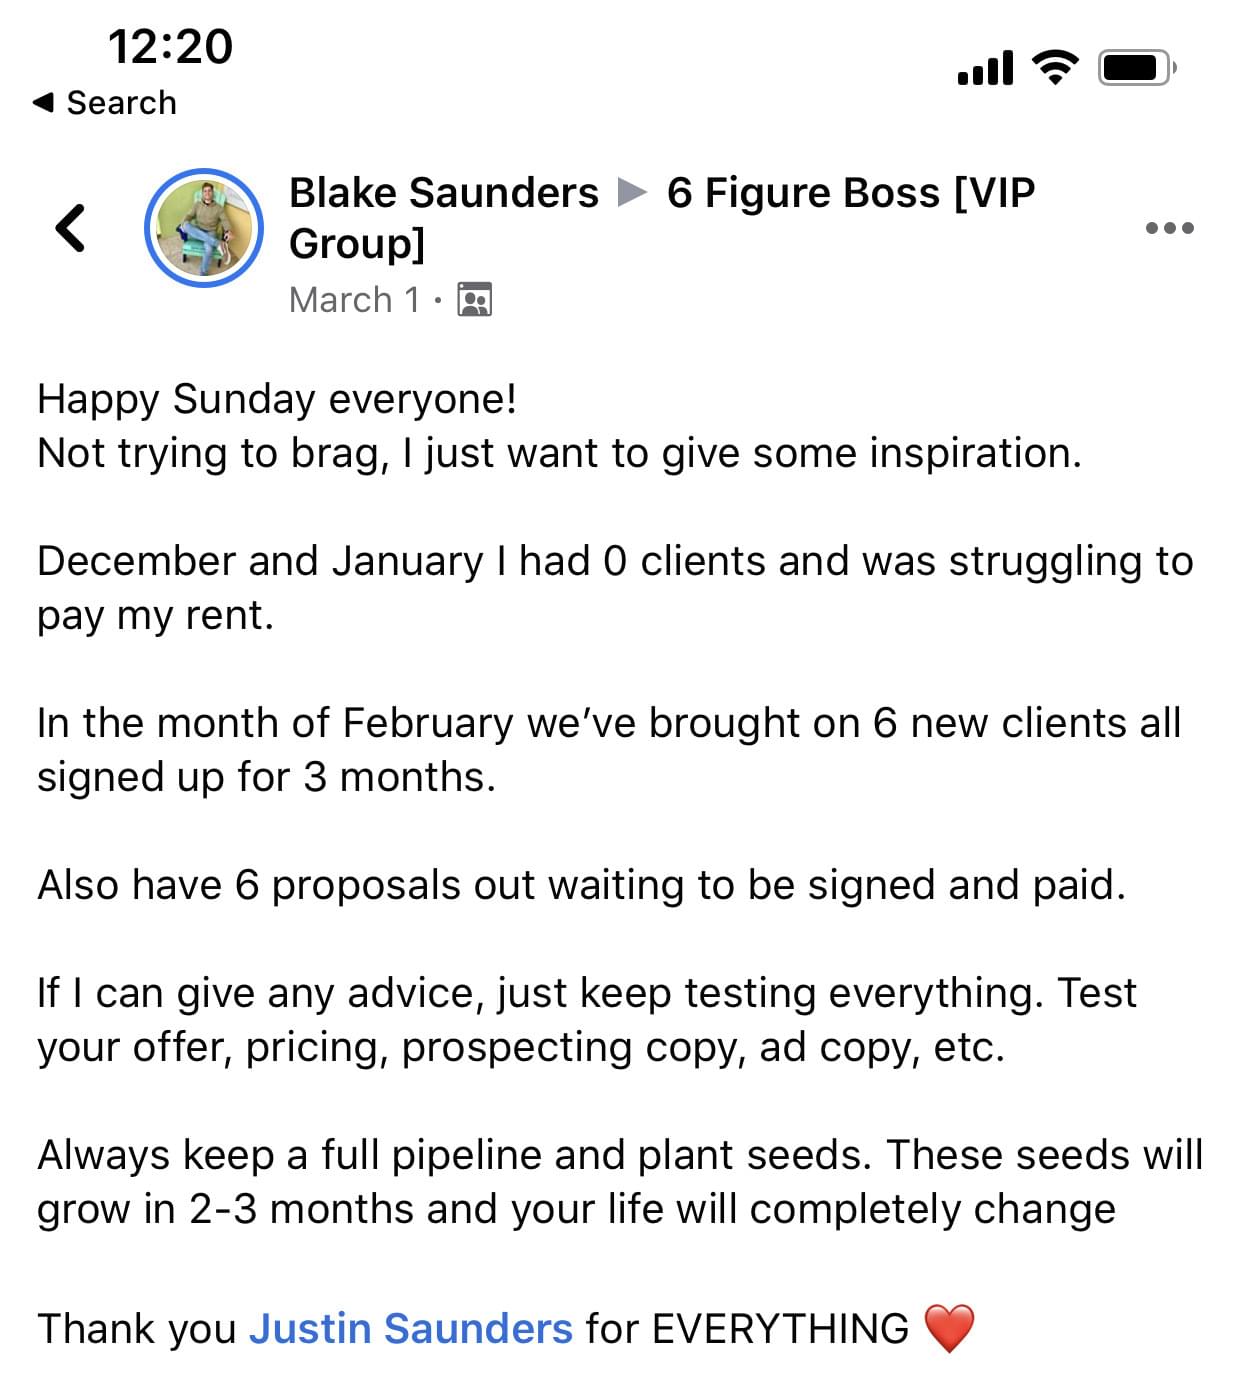Tap Blake Saunders profile picture
The width and height of the screenshot is (1242, 1389).
pyautogui.click(x=204, y=228)
